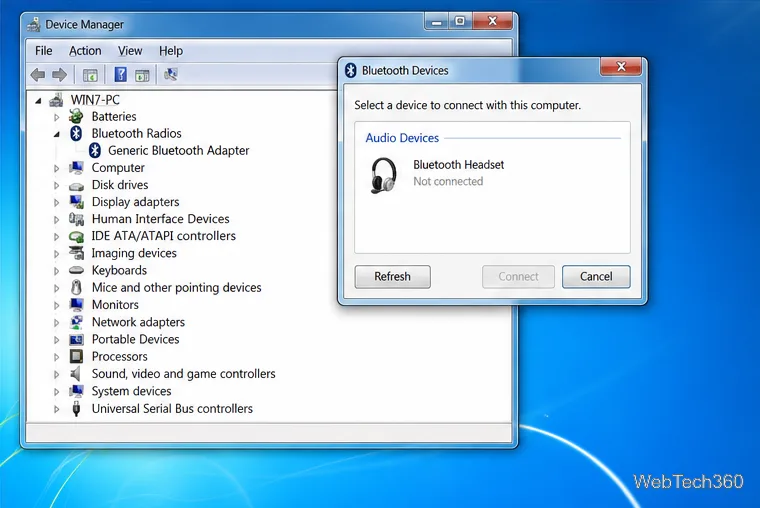Click the Show/Hide console tree toolbar icon

[x=90, y=75]
